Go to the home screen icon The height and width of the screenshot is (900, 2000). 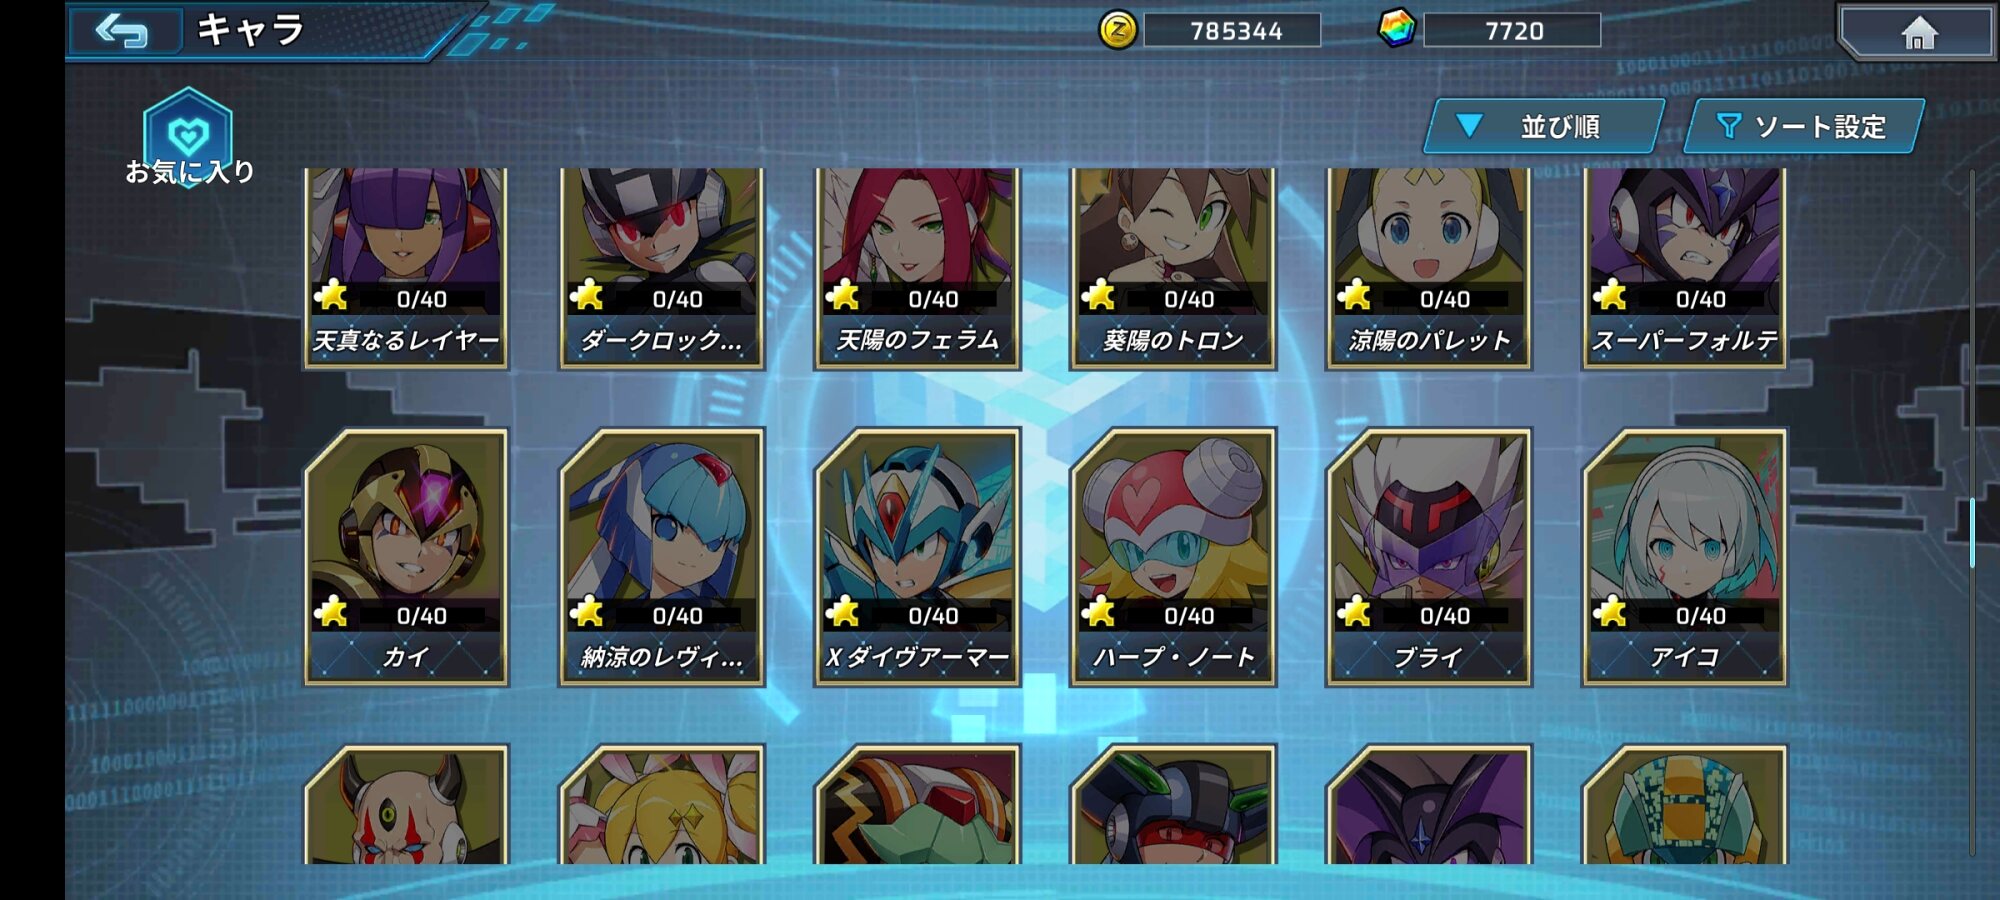coord(1917,33)
